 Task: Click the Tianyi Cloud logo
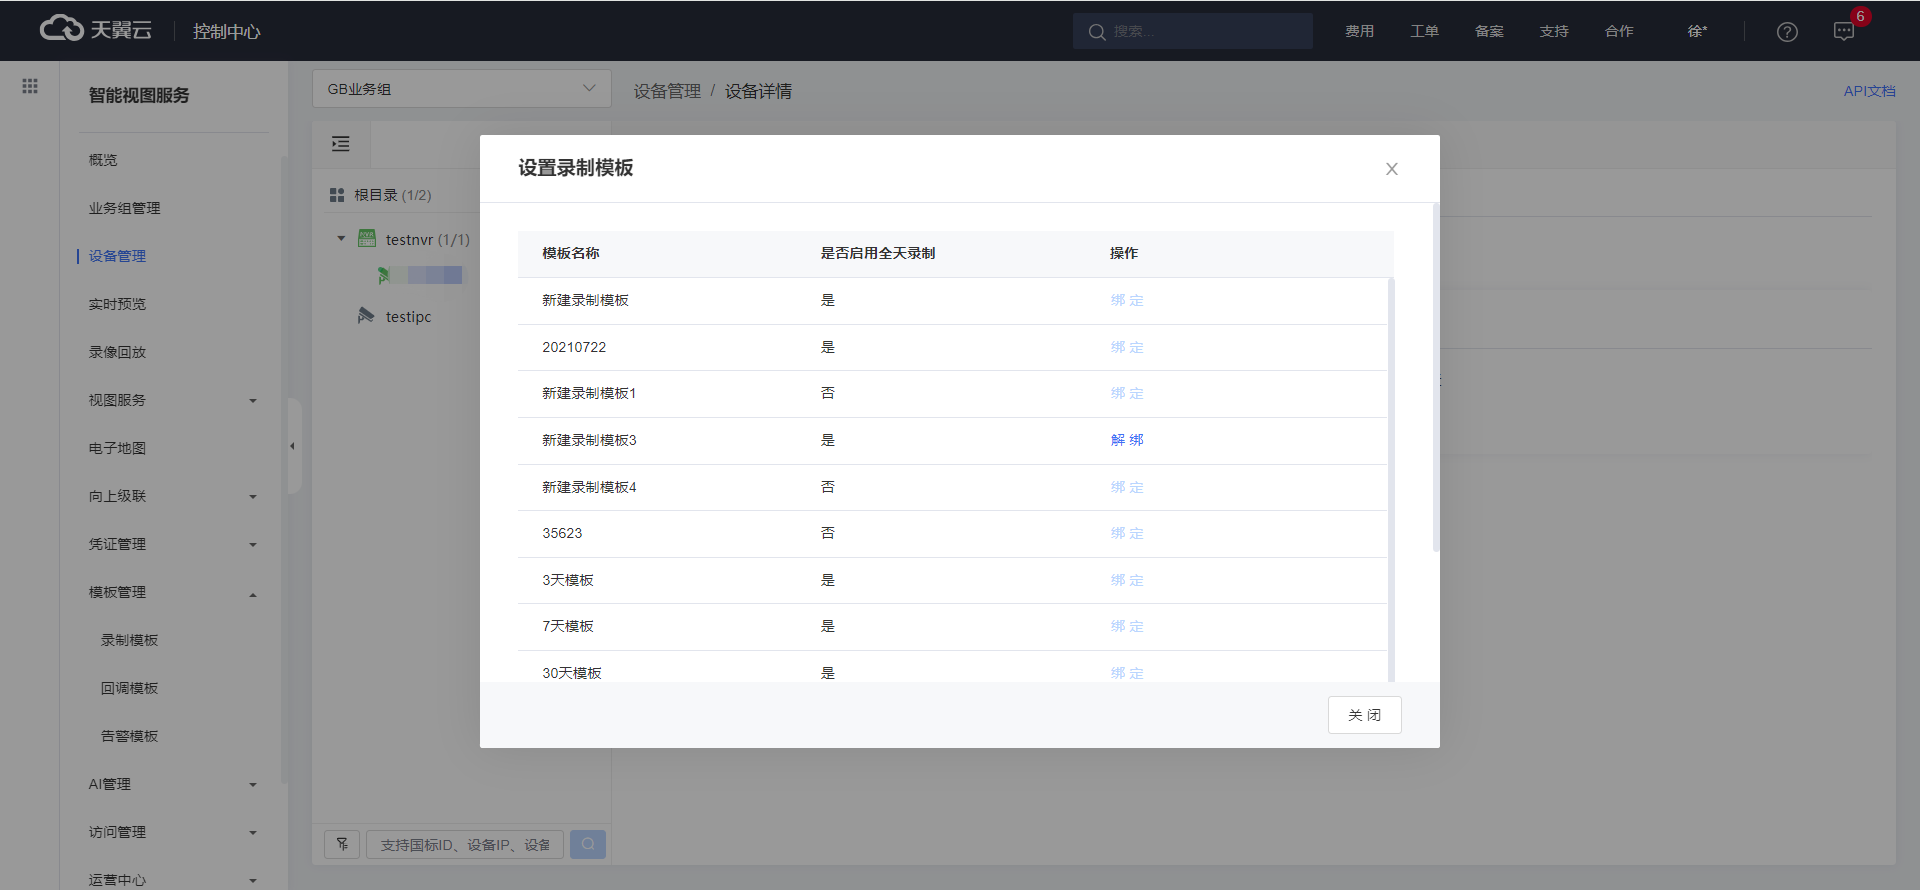tap(96, 30)
